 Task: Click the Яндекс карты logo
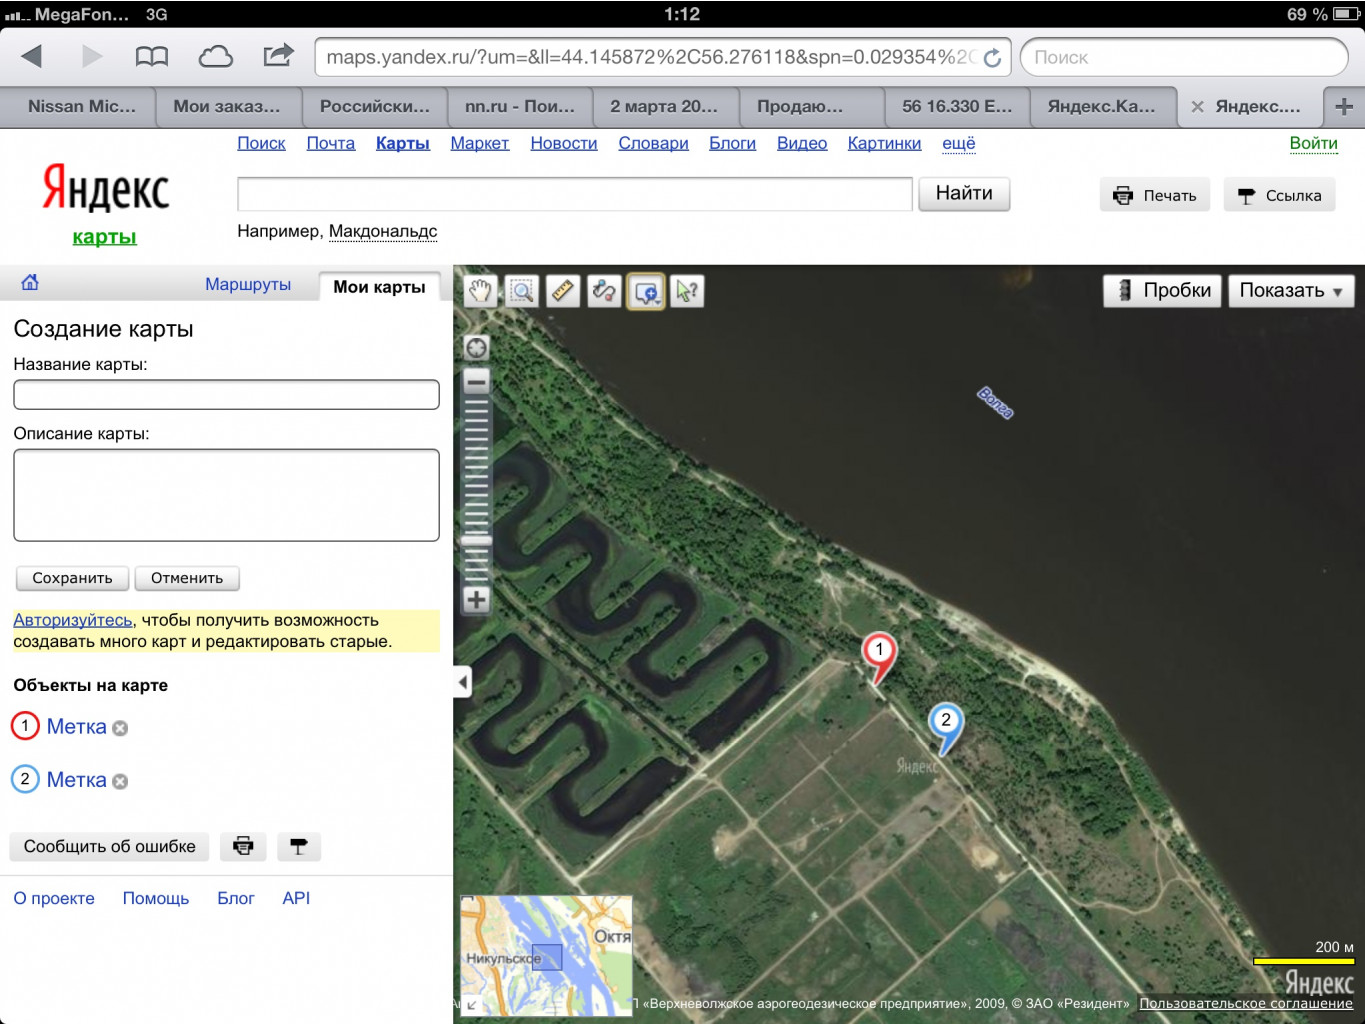click(105, 205)
